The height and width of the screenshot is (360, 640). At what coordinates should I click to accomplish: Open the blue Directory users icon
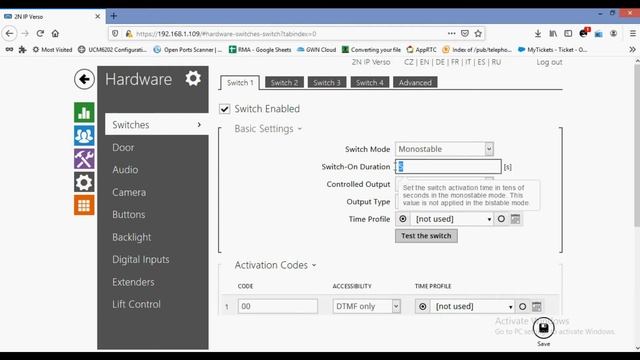point(84,136)
